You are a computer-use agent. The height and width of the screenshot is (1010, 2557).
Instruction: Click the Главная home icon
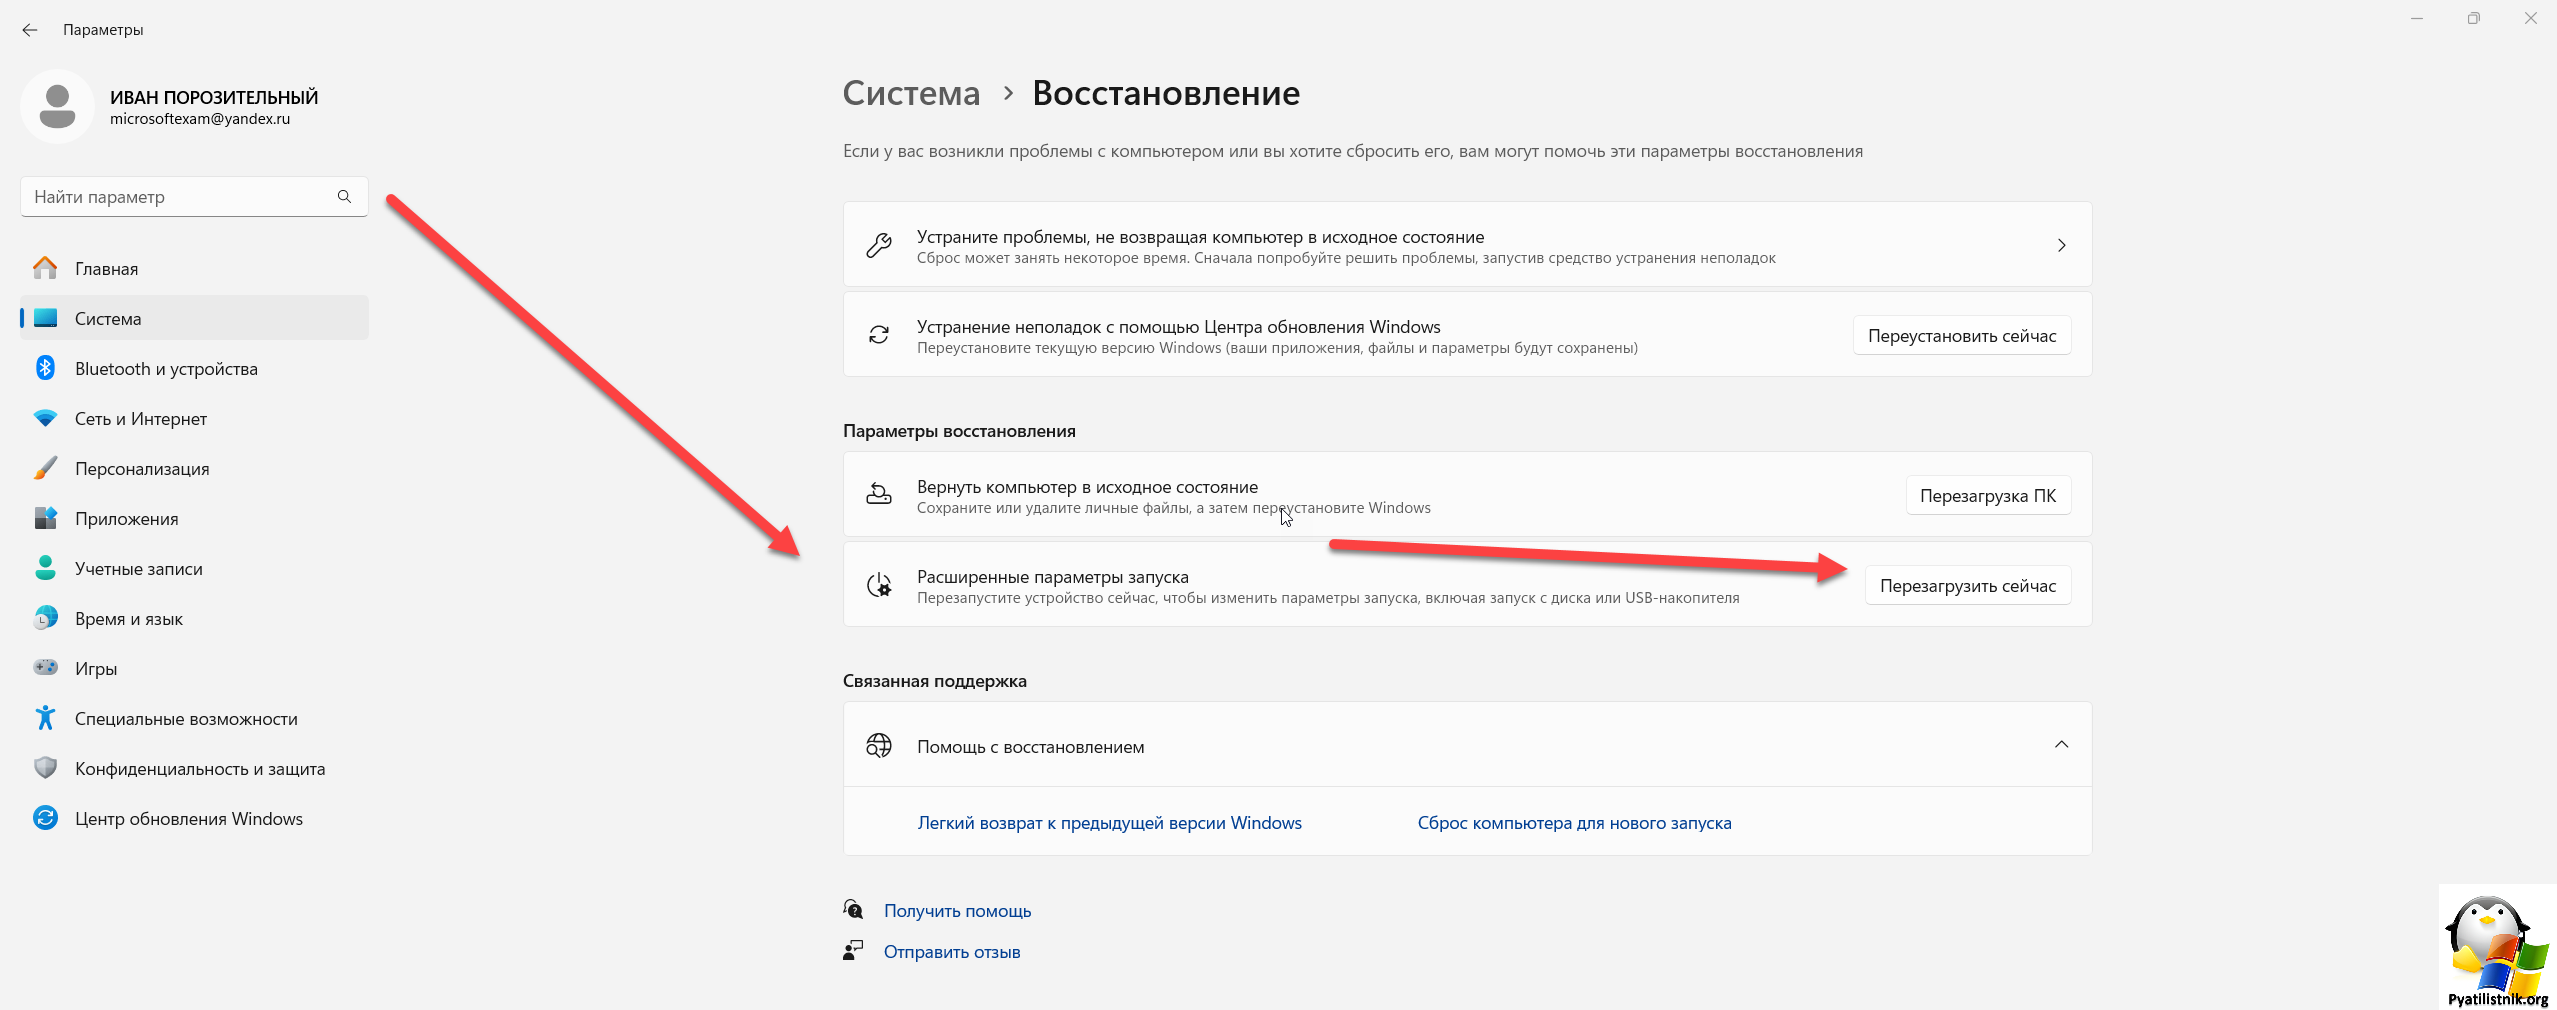[45, 268]
